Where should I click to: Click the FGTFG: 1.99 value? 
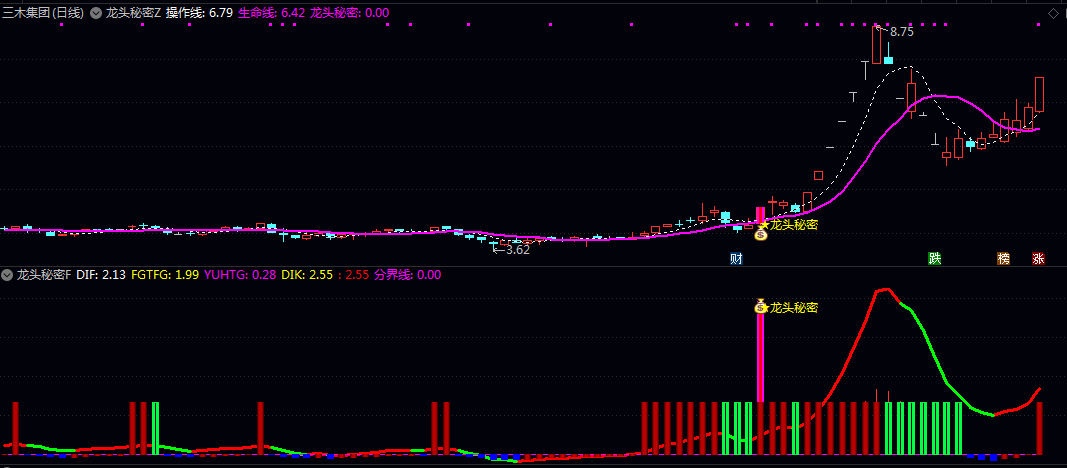pyautogui.click(x=165, y=275)
